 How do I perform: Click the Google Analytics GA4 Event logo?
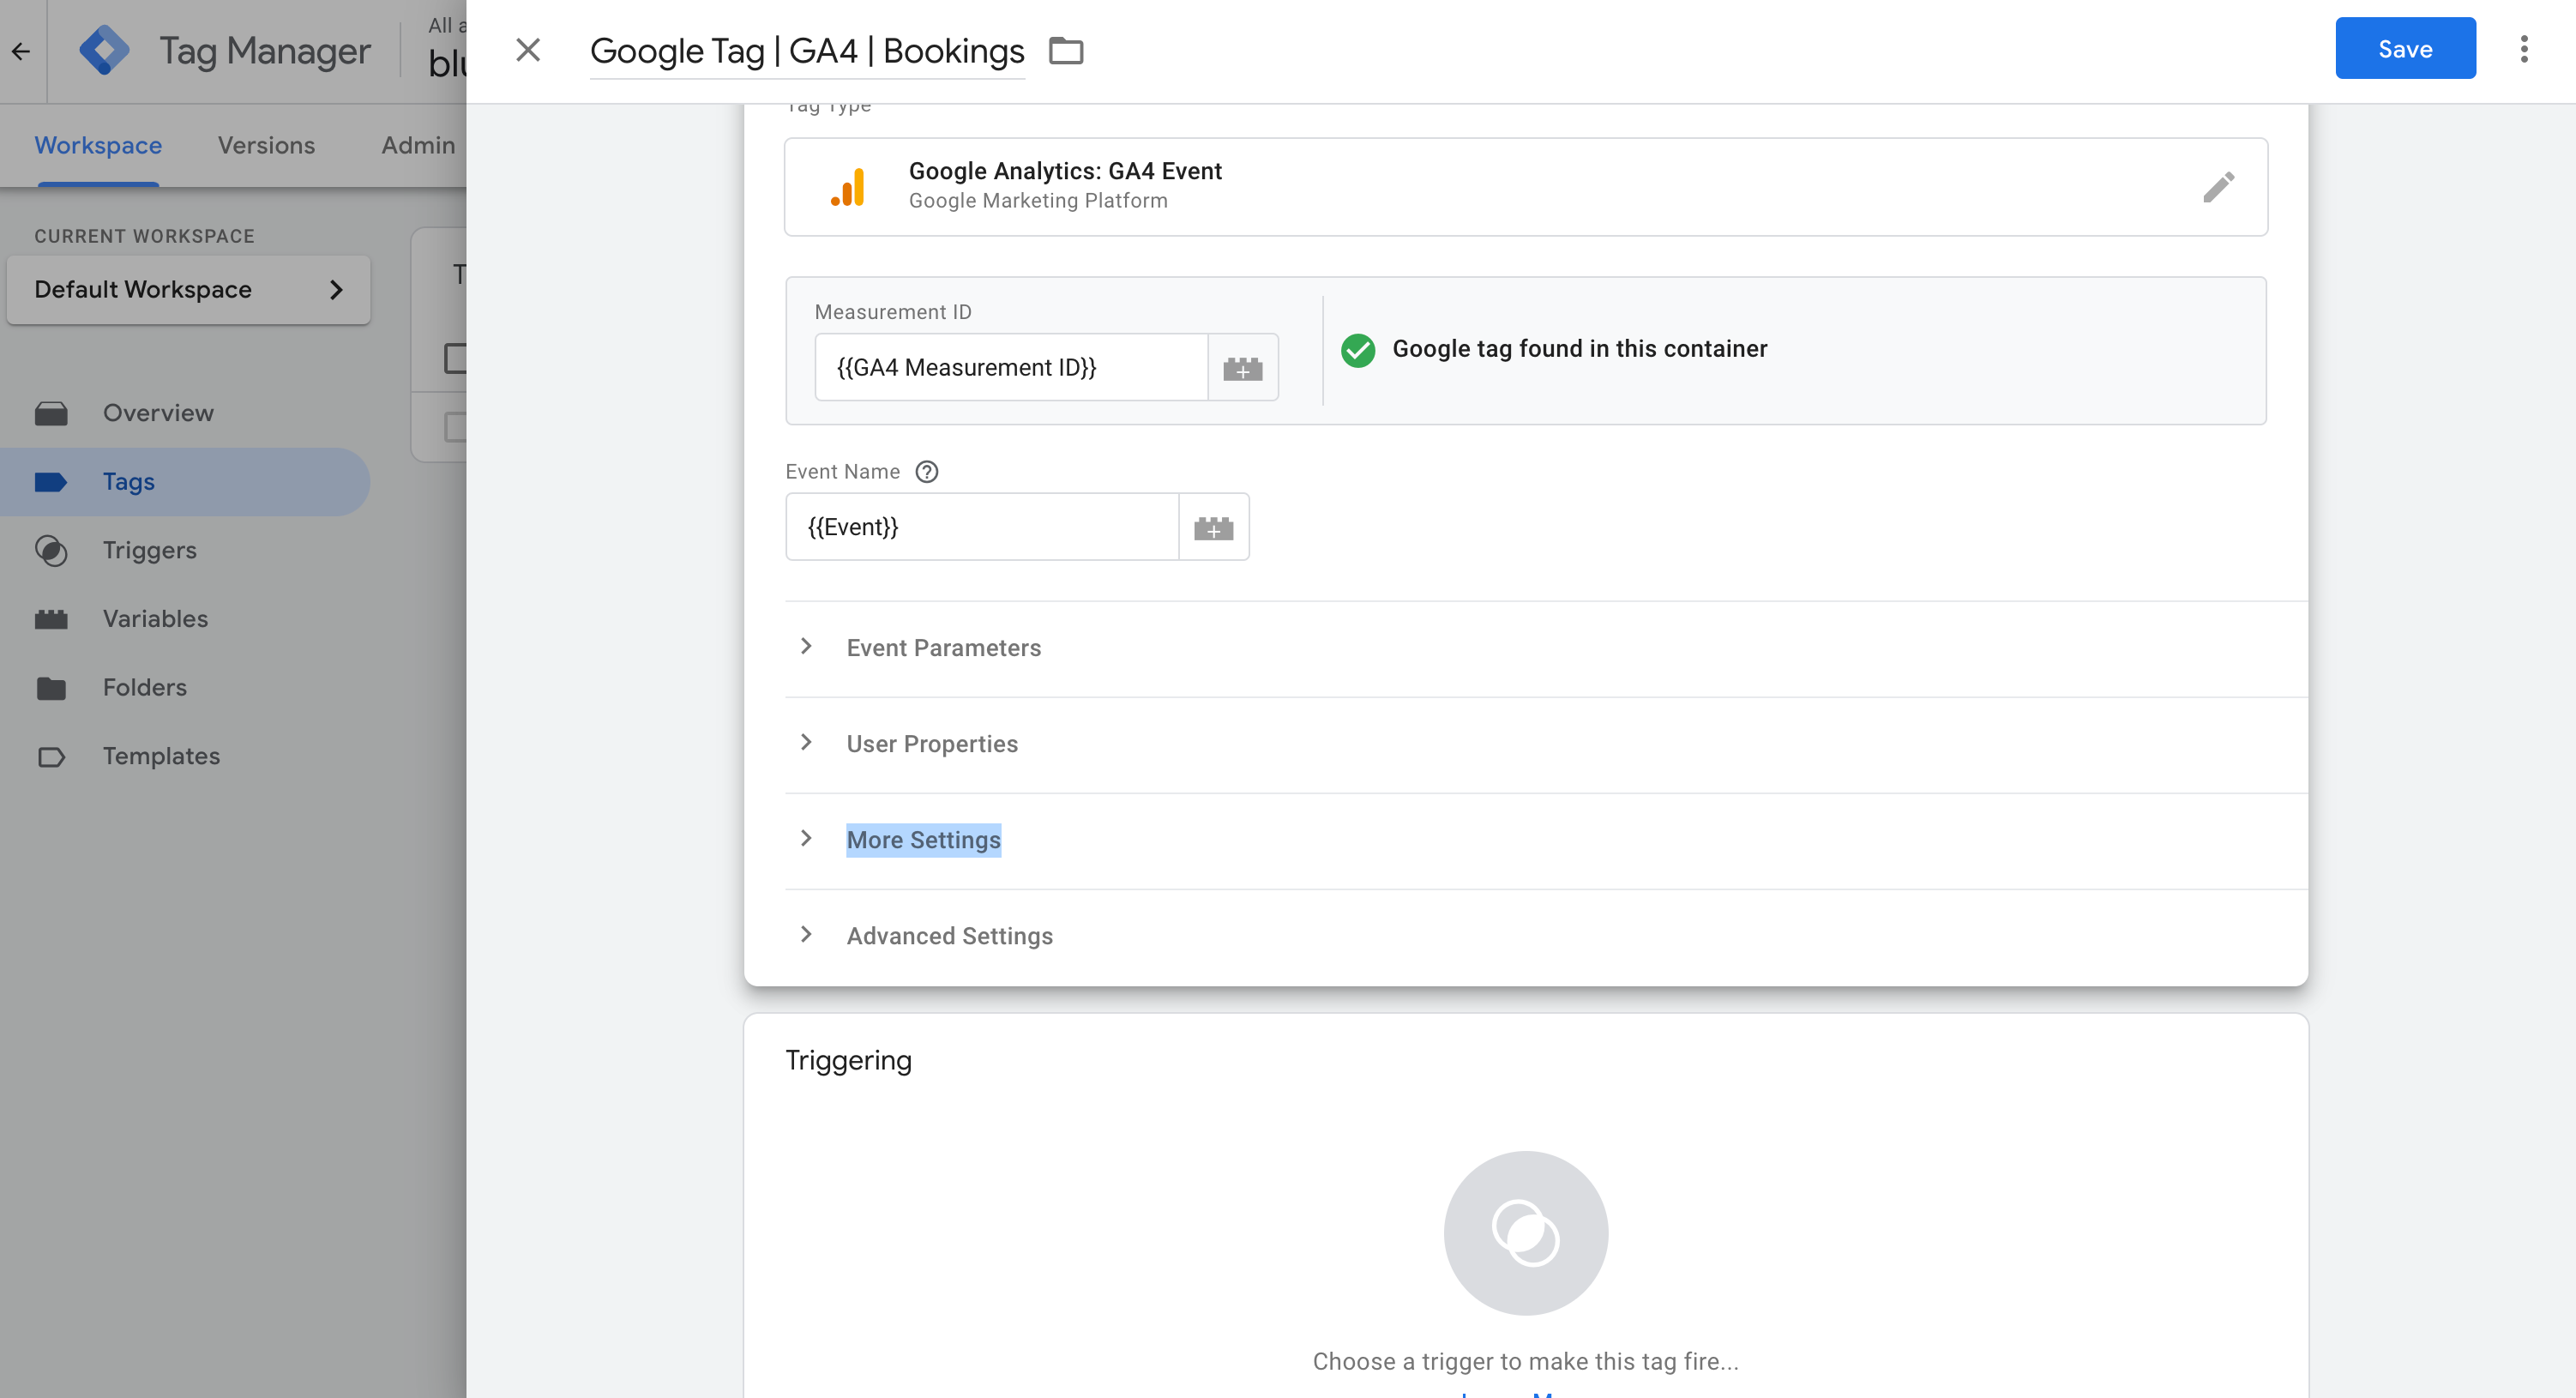pyautogui.click(x=848, y=187)
